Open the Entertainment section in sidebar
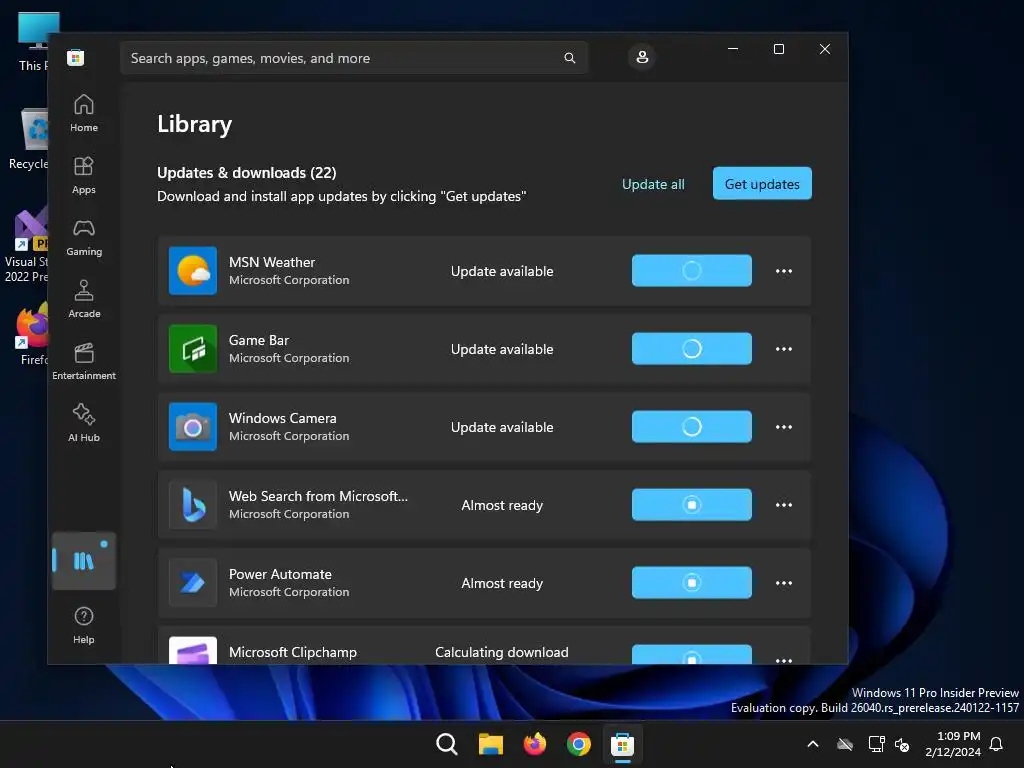1024x768 pixels. pos(84,362)
